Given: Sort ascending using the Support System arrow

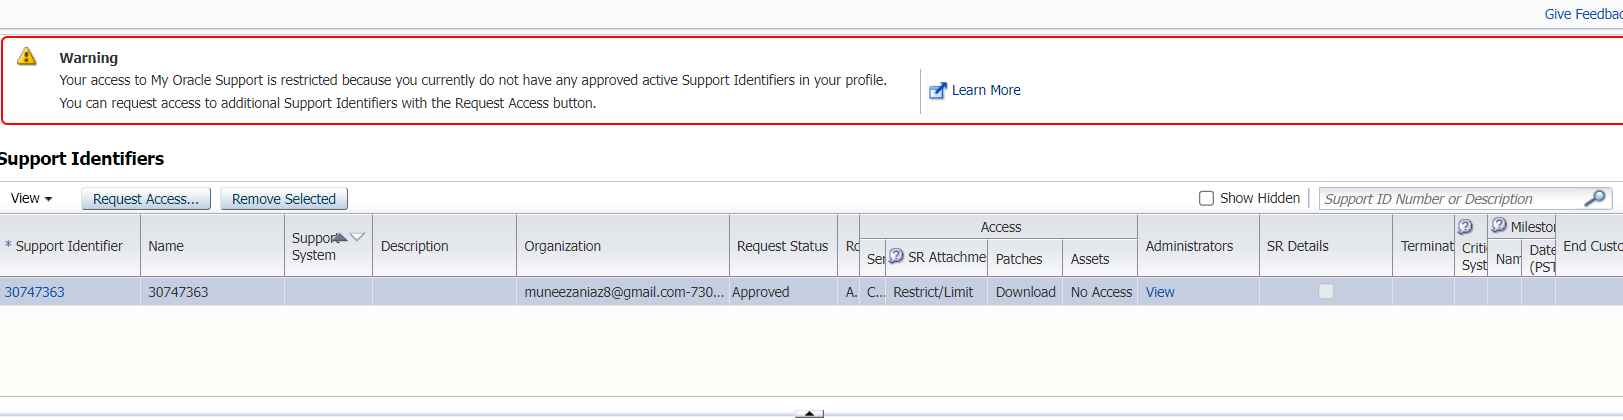Looking at the screenshot, I should 340,237.
